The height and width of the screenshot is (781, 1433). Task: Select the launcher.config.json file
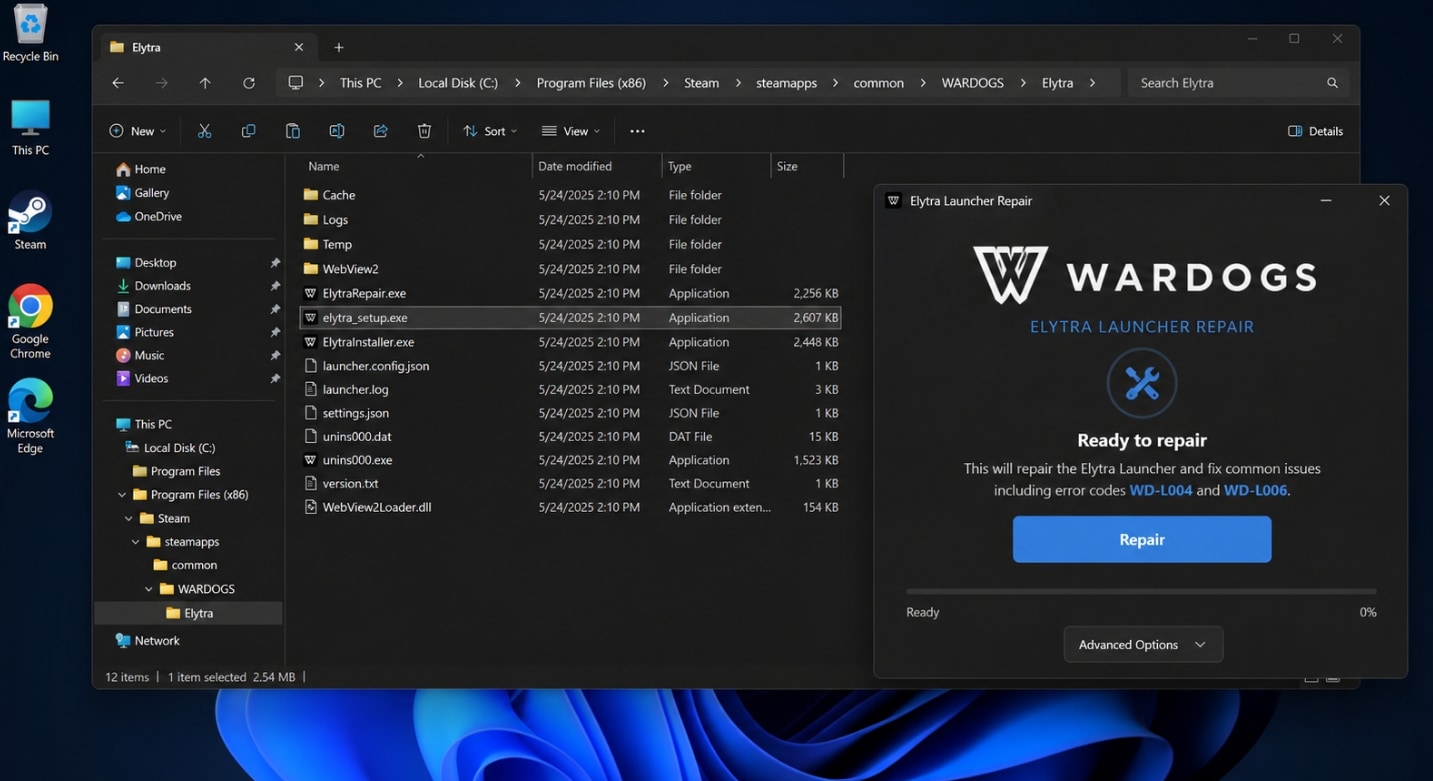[x=376, y=366]
